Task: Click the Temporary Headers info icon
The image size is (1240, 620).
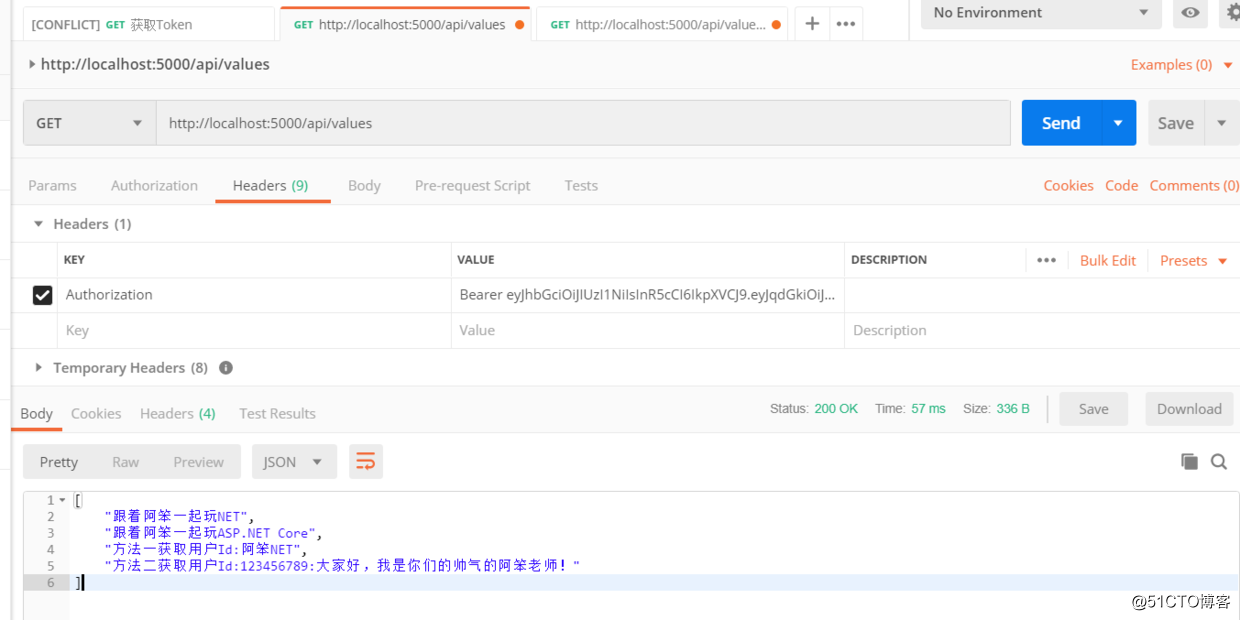Action: (x=226, y=367)
